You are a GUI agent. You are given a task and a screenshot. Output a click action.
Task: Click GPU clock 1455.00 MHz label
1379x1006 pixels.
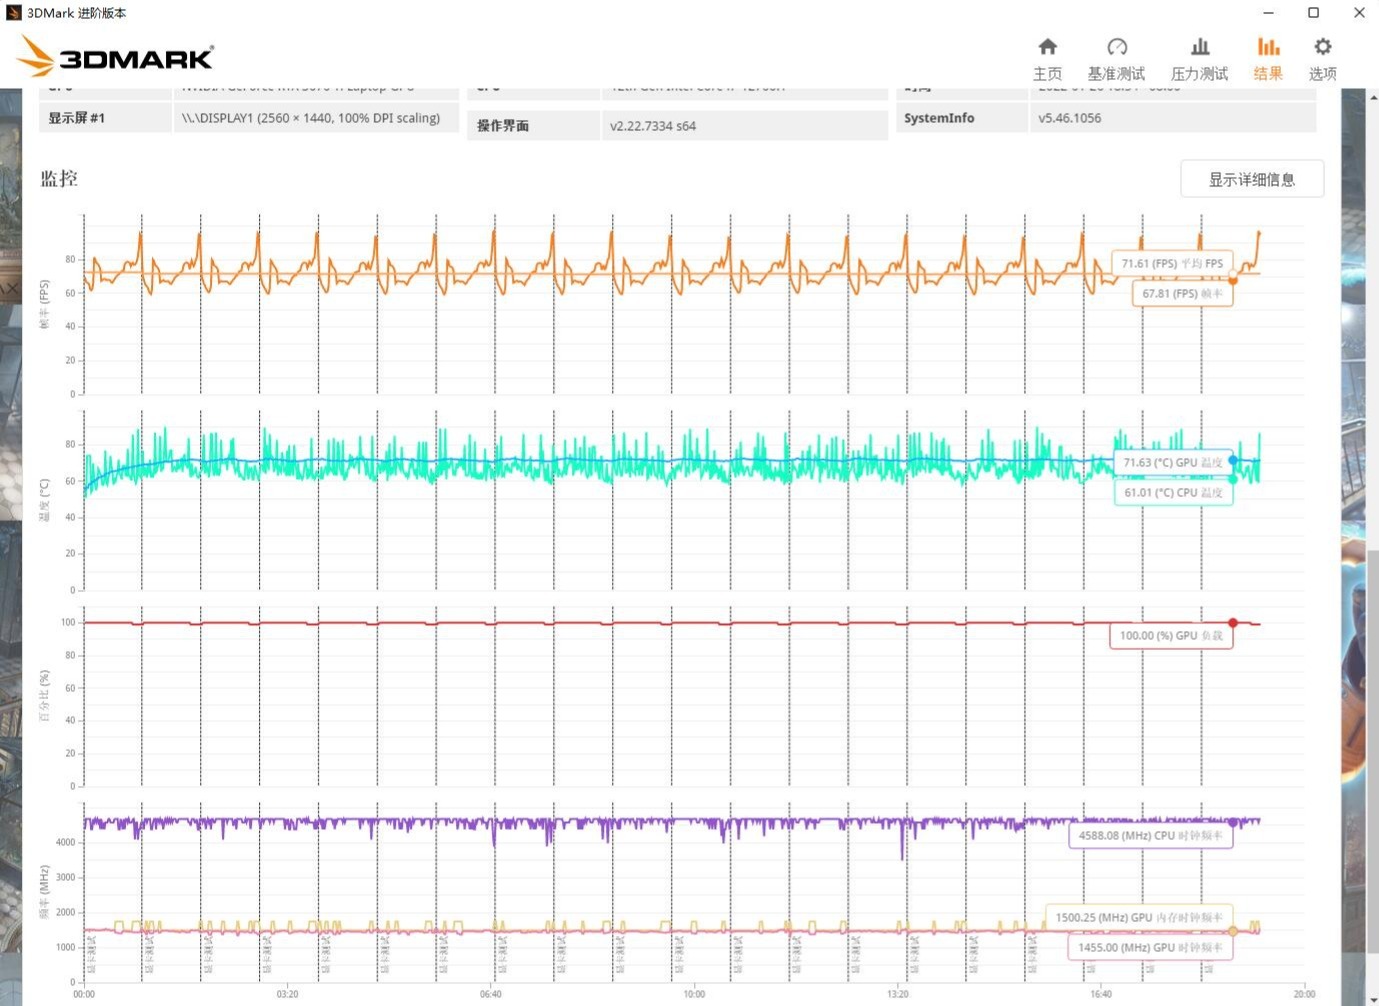[x=1150, y=948]
